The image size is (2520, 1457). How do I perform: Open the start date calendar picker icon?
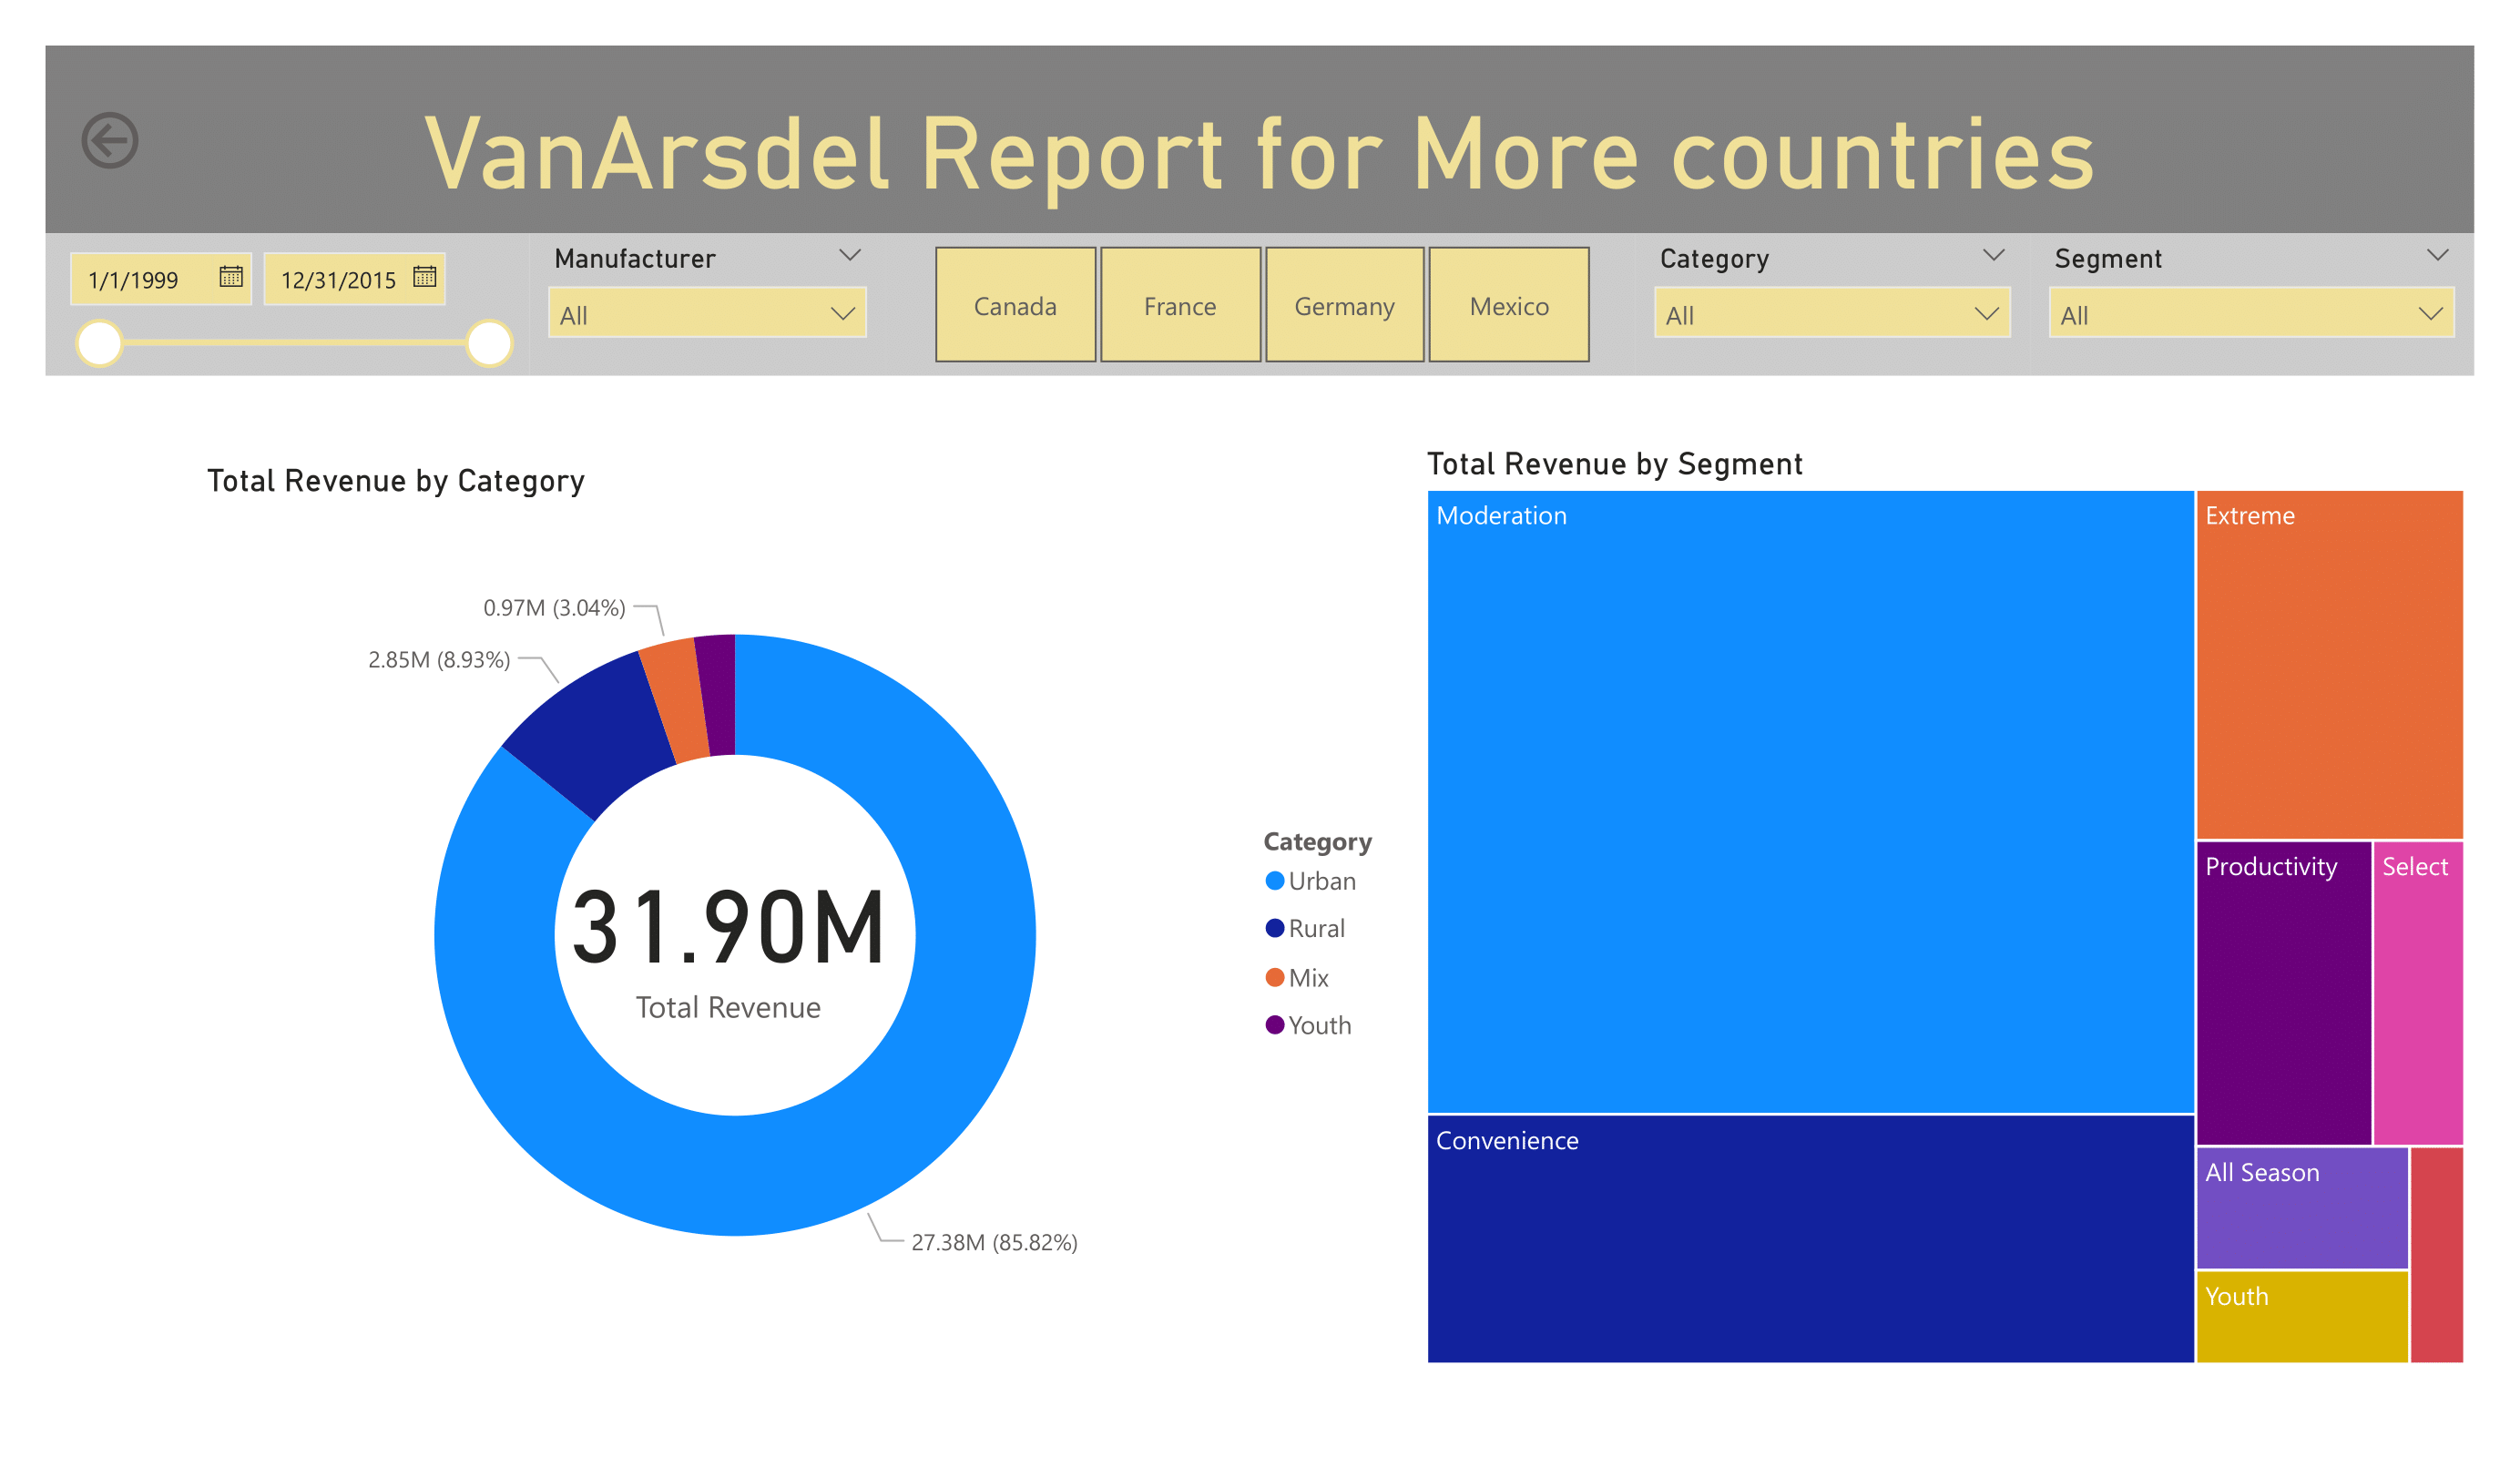(x=231, y=277)
